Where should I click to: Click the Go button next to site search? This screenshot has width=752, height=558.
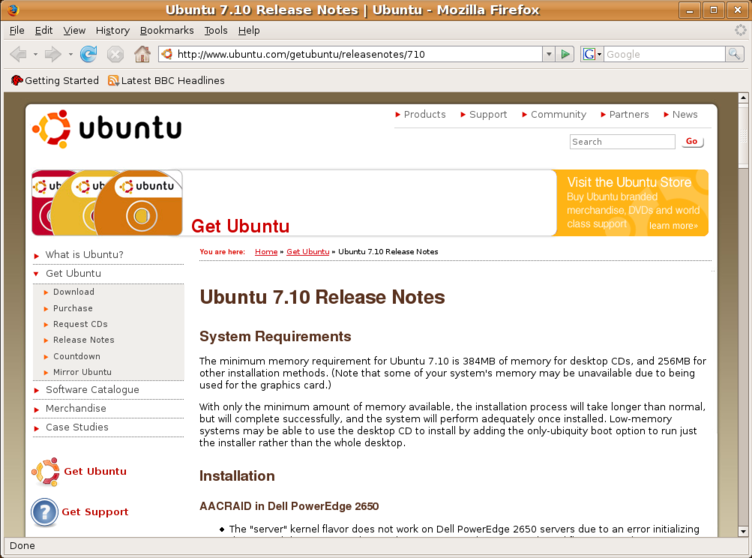pos(692,141)
